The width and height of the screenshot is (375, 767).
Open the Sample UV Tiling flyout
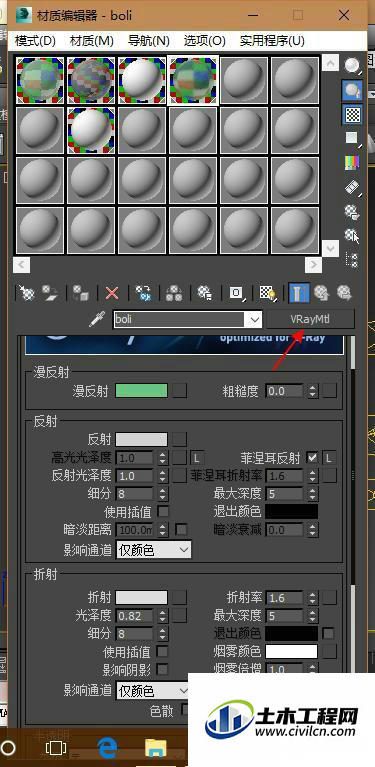point(352,138)
